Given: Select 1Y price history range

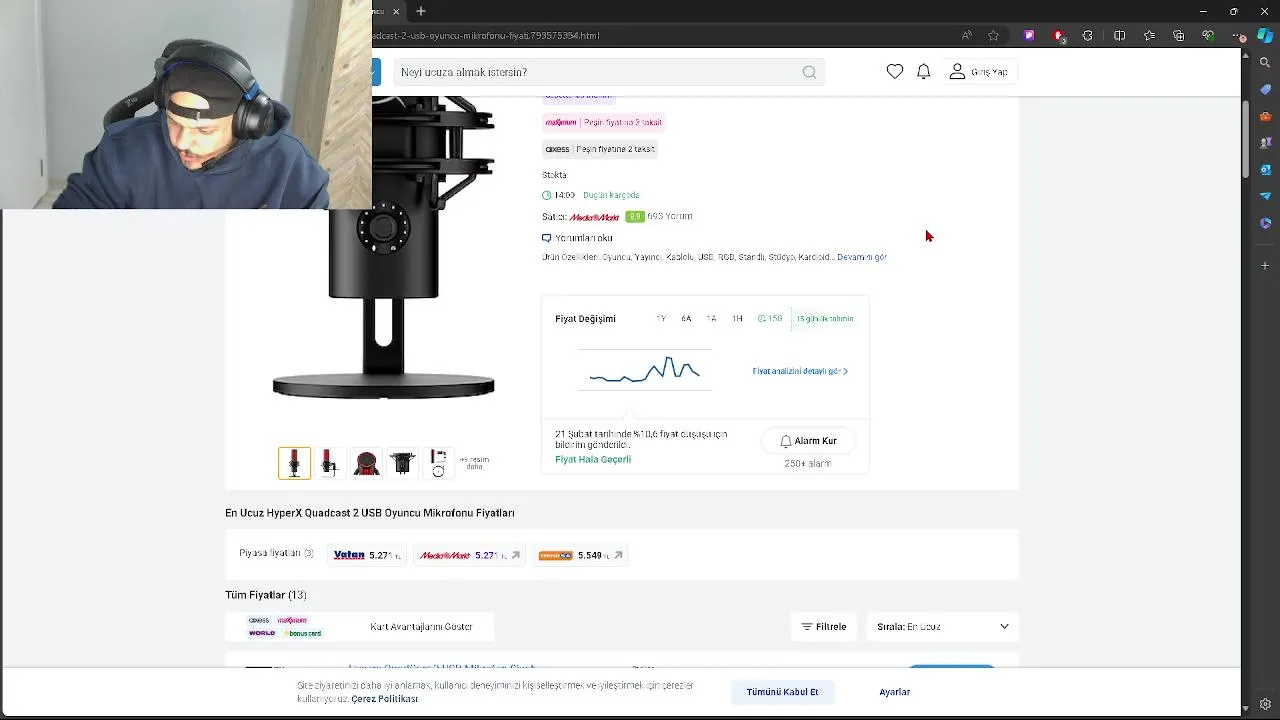Looking at the screenshot, I should tap(661, 318).
